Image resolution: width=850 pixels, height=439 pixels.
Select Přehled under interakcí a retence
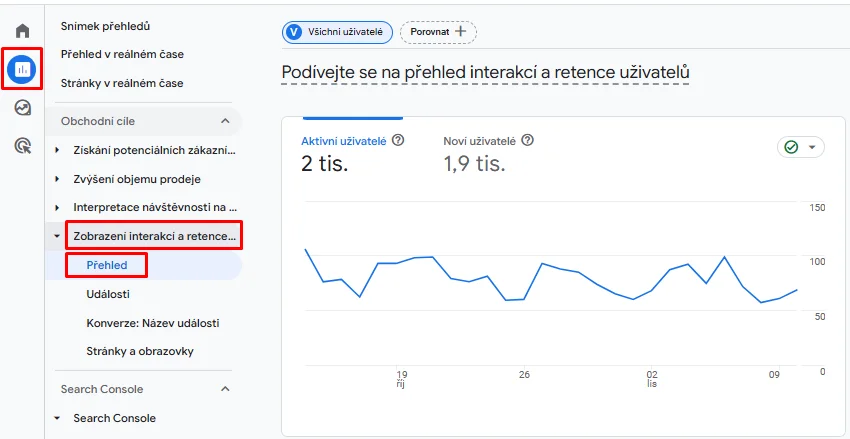tap(107, 265)
